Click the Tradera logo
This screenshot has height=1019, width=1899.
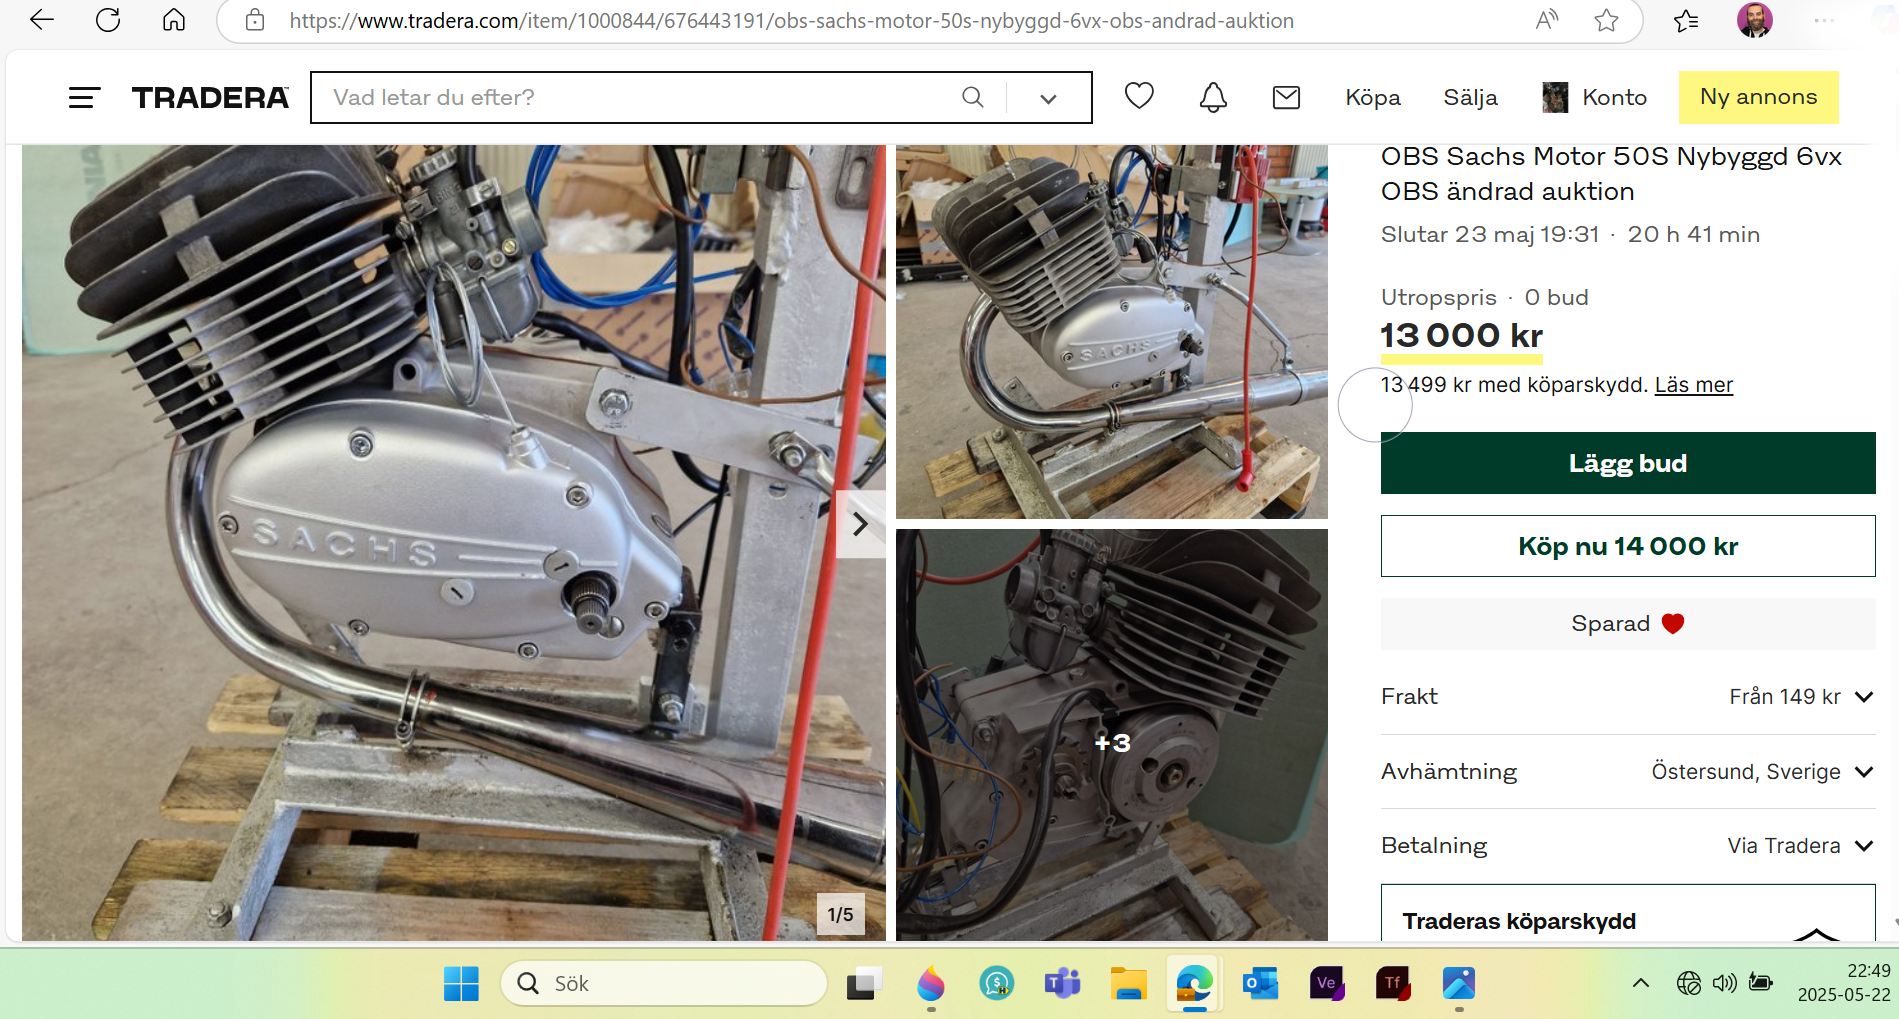click(210, 97)
